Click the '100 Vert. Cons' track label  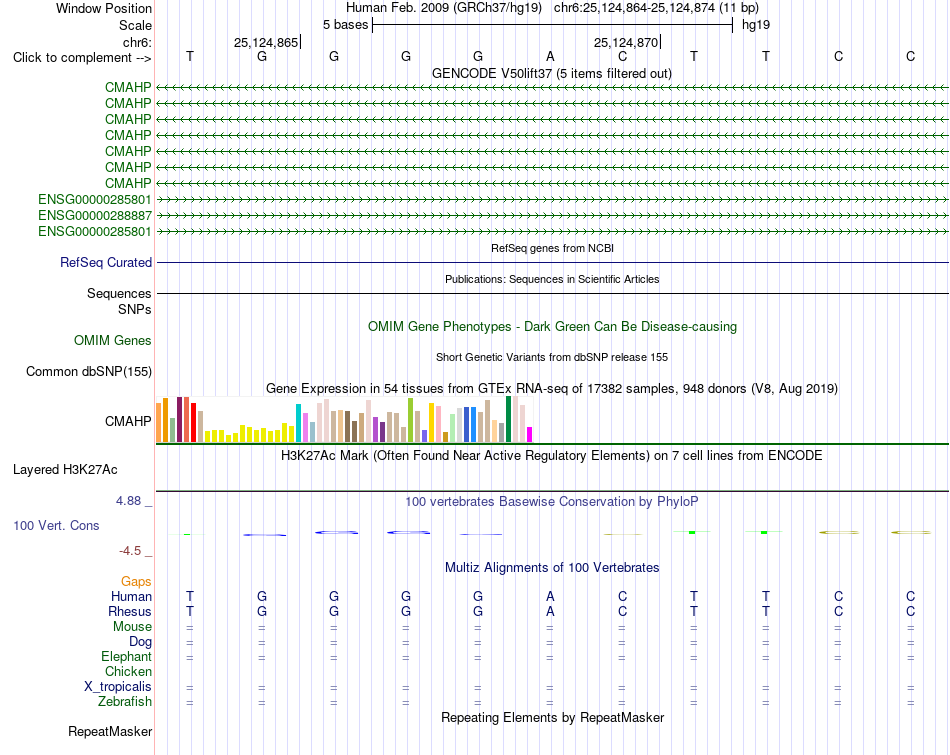tap(56, 525)
